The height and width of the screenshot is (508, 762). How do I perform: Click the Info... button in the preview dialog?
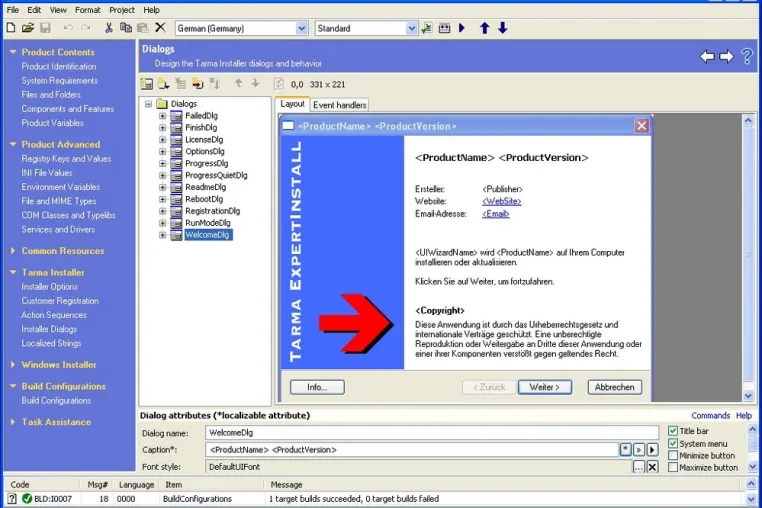[x=317, y=387]
